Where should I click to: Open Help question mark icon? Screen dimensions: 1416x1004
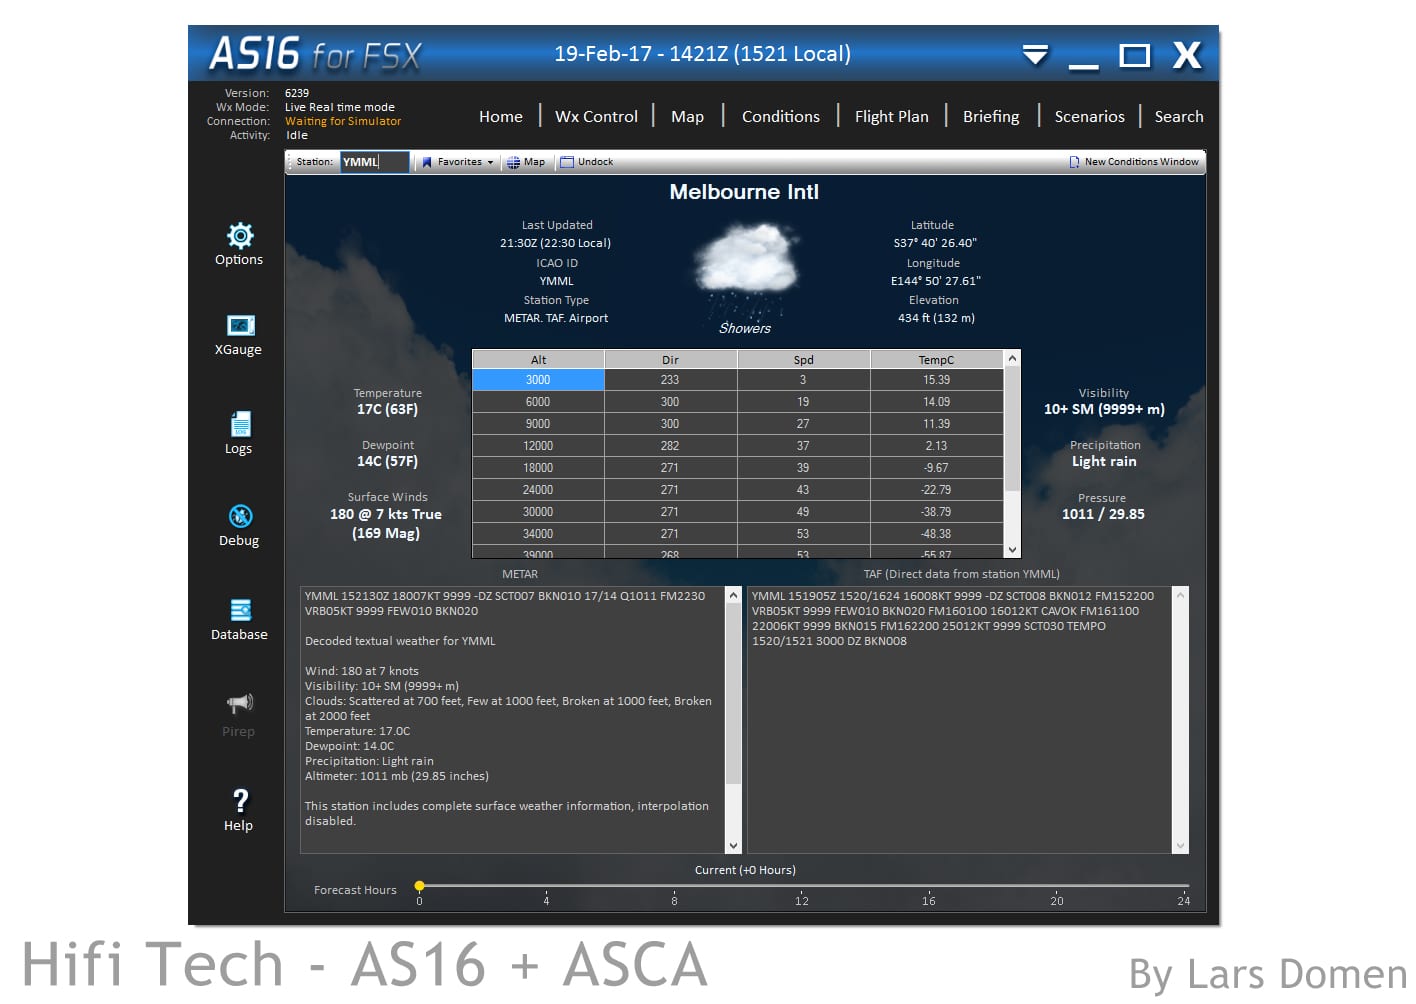tap(240, 800)
